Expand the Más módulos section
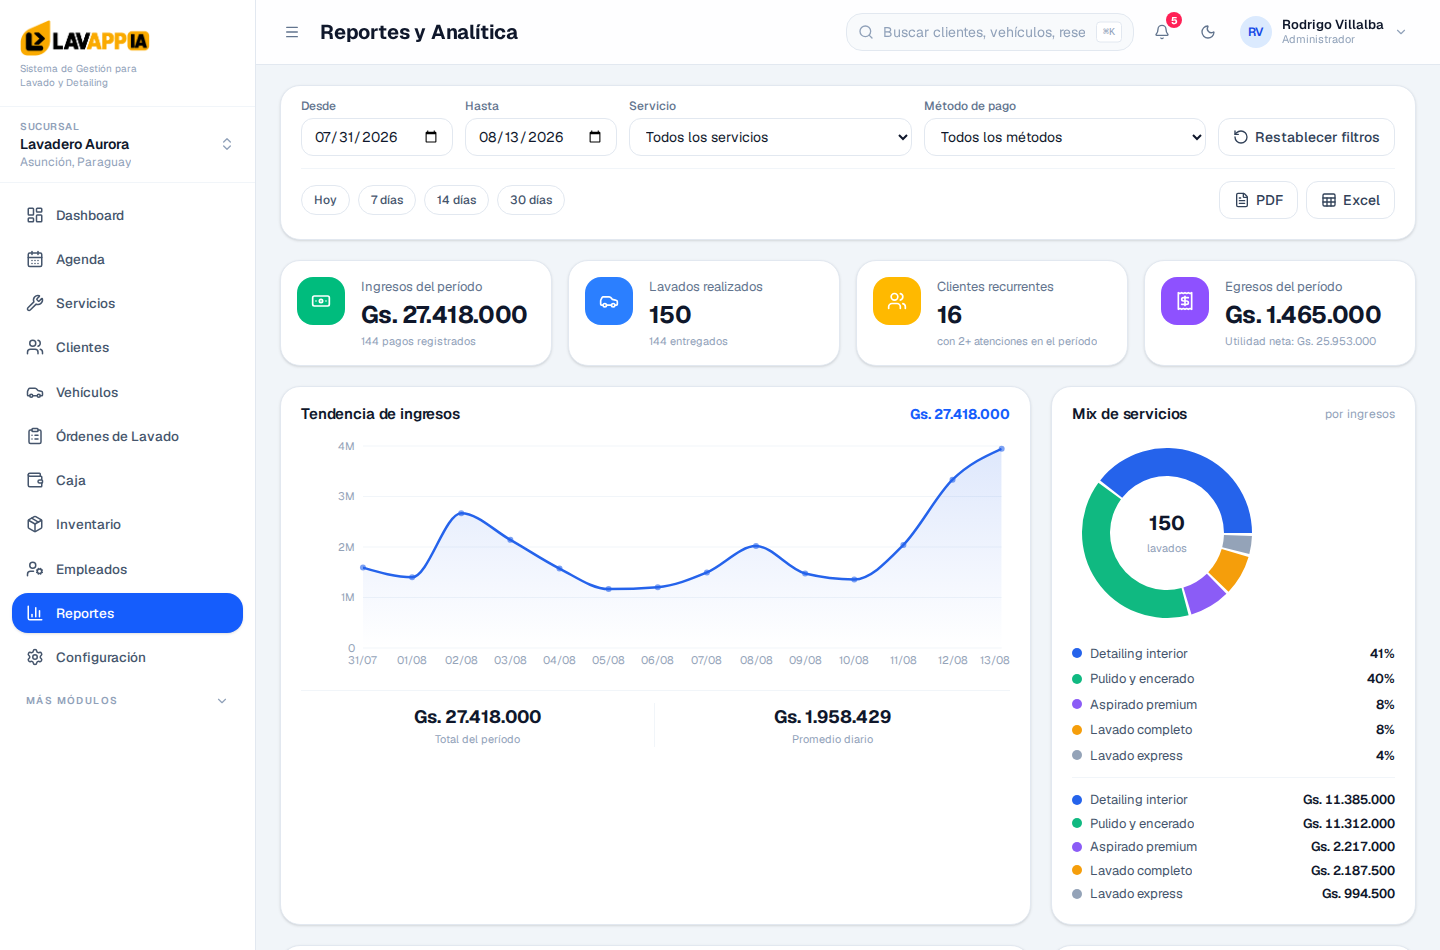This screenshot has width=1440, height=950. 127,701
